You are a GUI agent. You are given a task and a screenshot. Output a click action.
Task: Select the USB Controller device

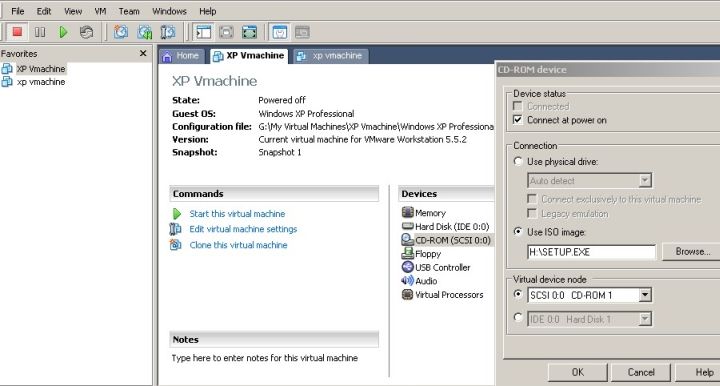pos(436,267)
